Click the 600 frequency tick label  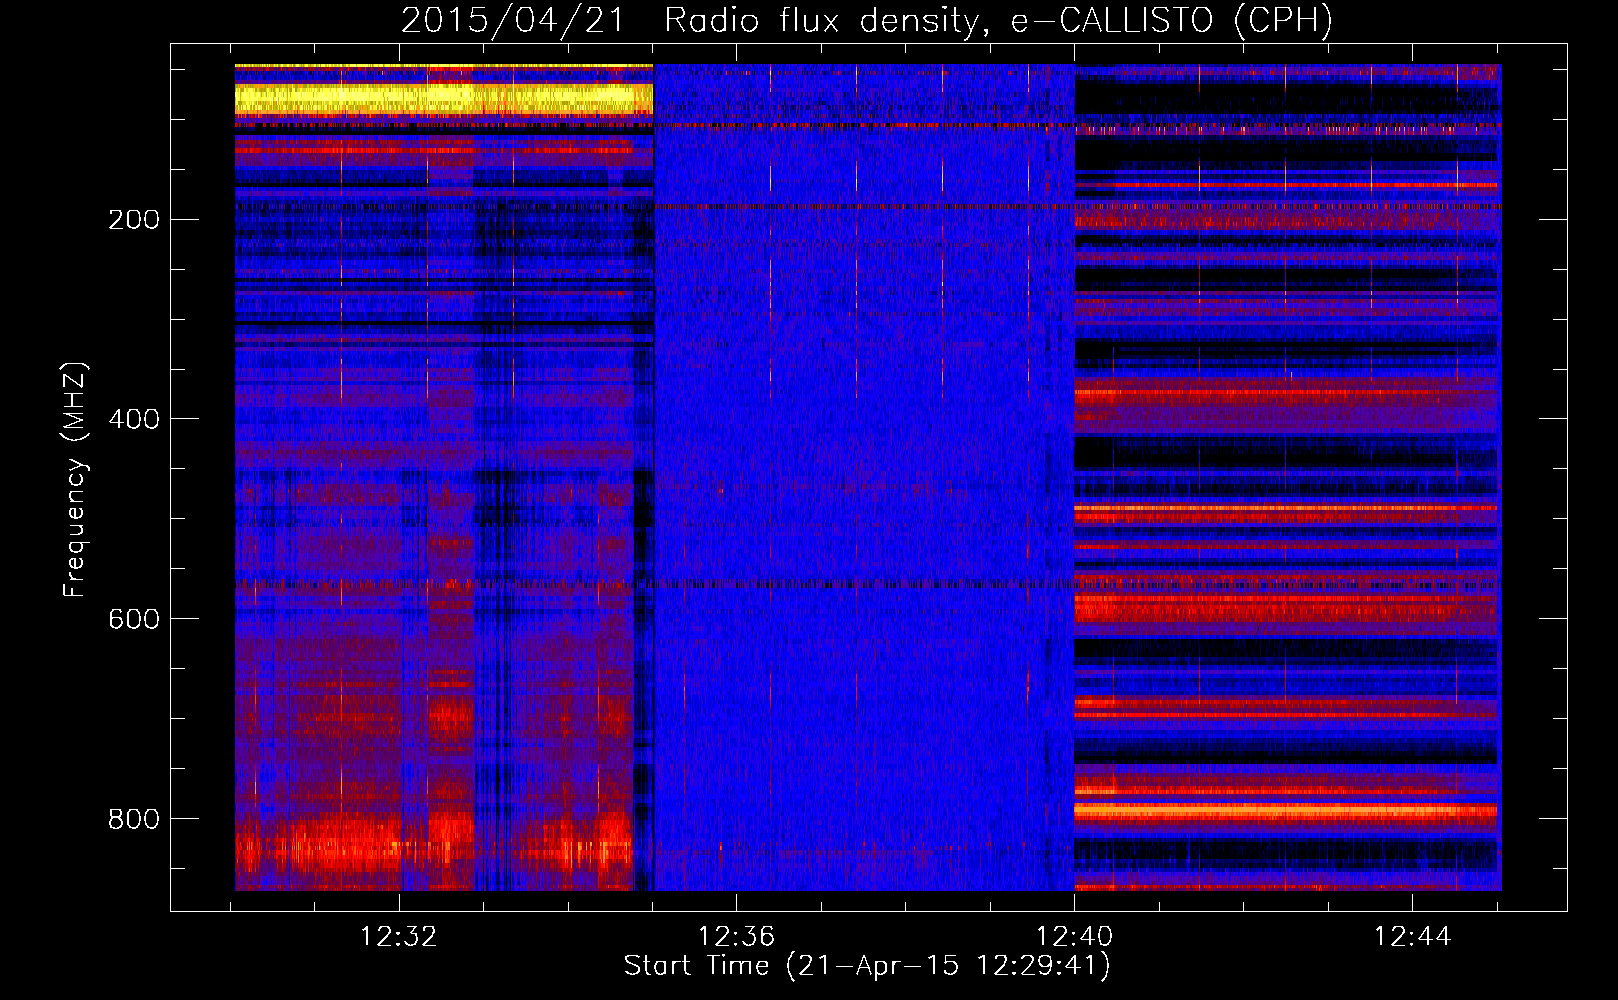click(x=134, y=619)
